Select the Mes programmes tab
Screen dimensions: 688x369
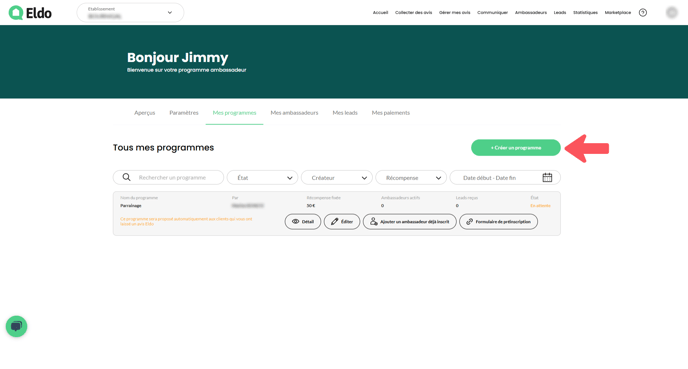[234, 113]
